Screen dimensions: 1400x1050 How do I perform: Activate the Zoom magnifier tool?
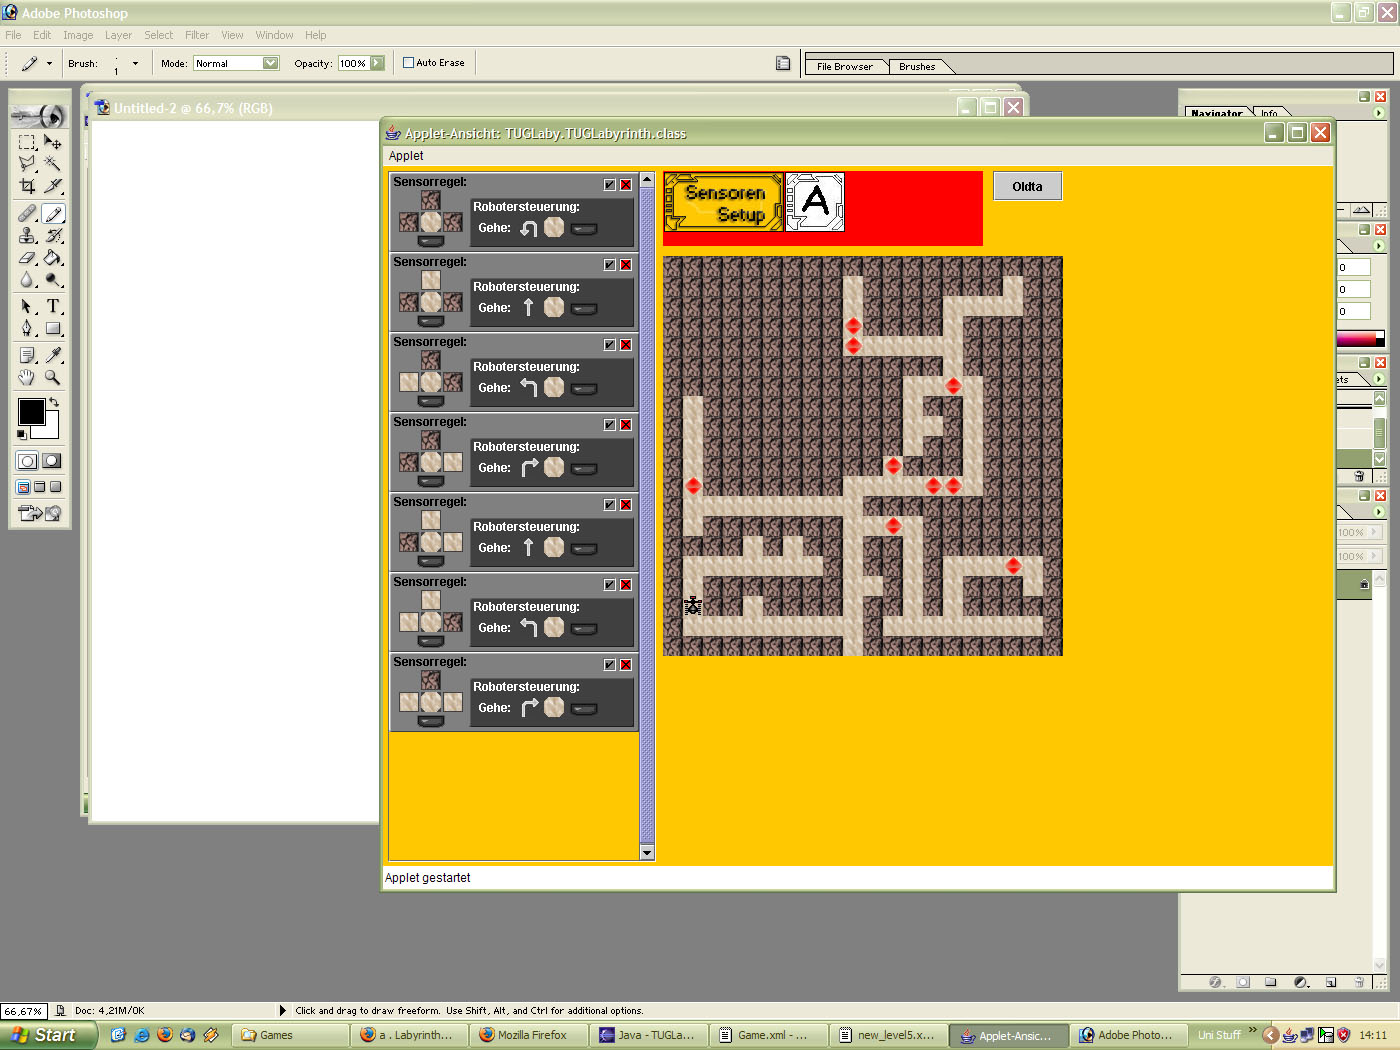(x=53, y=378)
